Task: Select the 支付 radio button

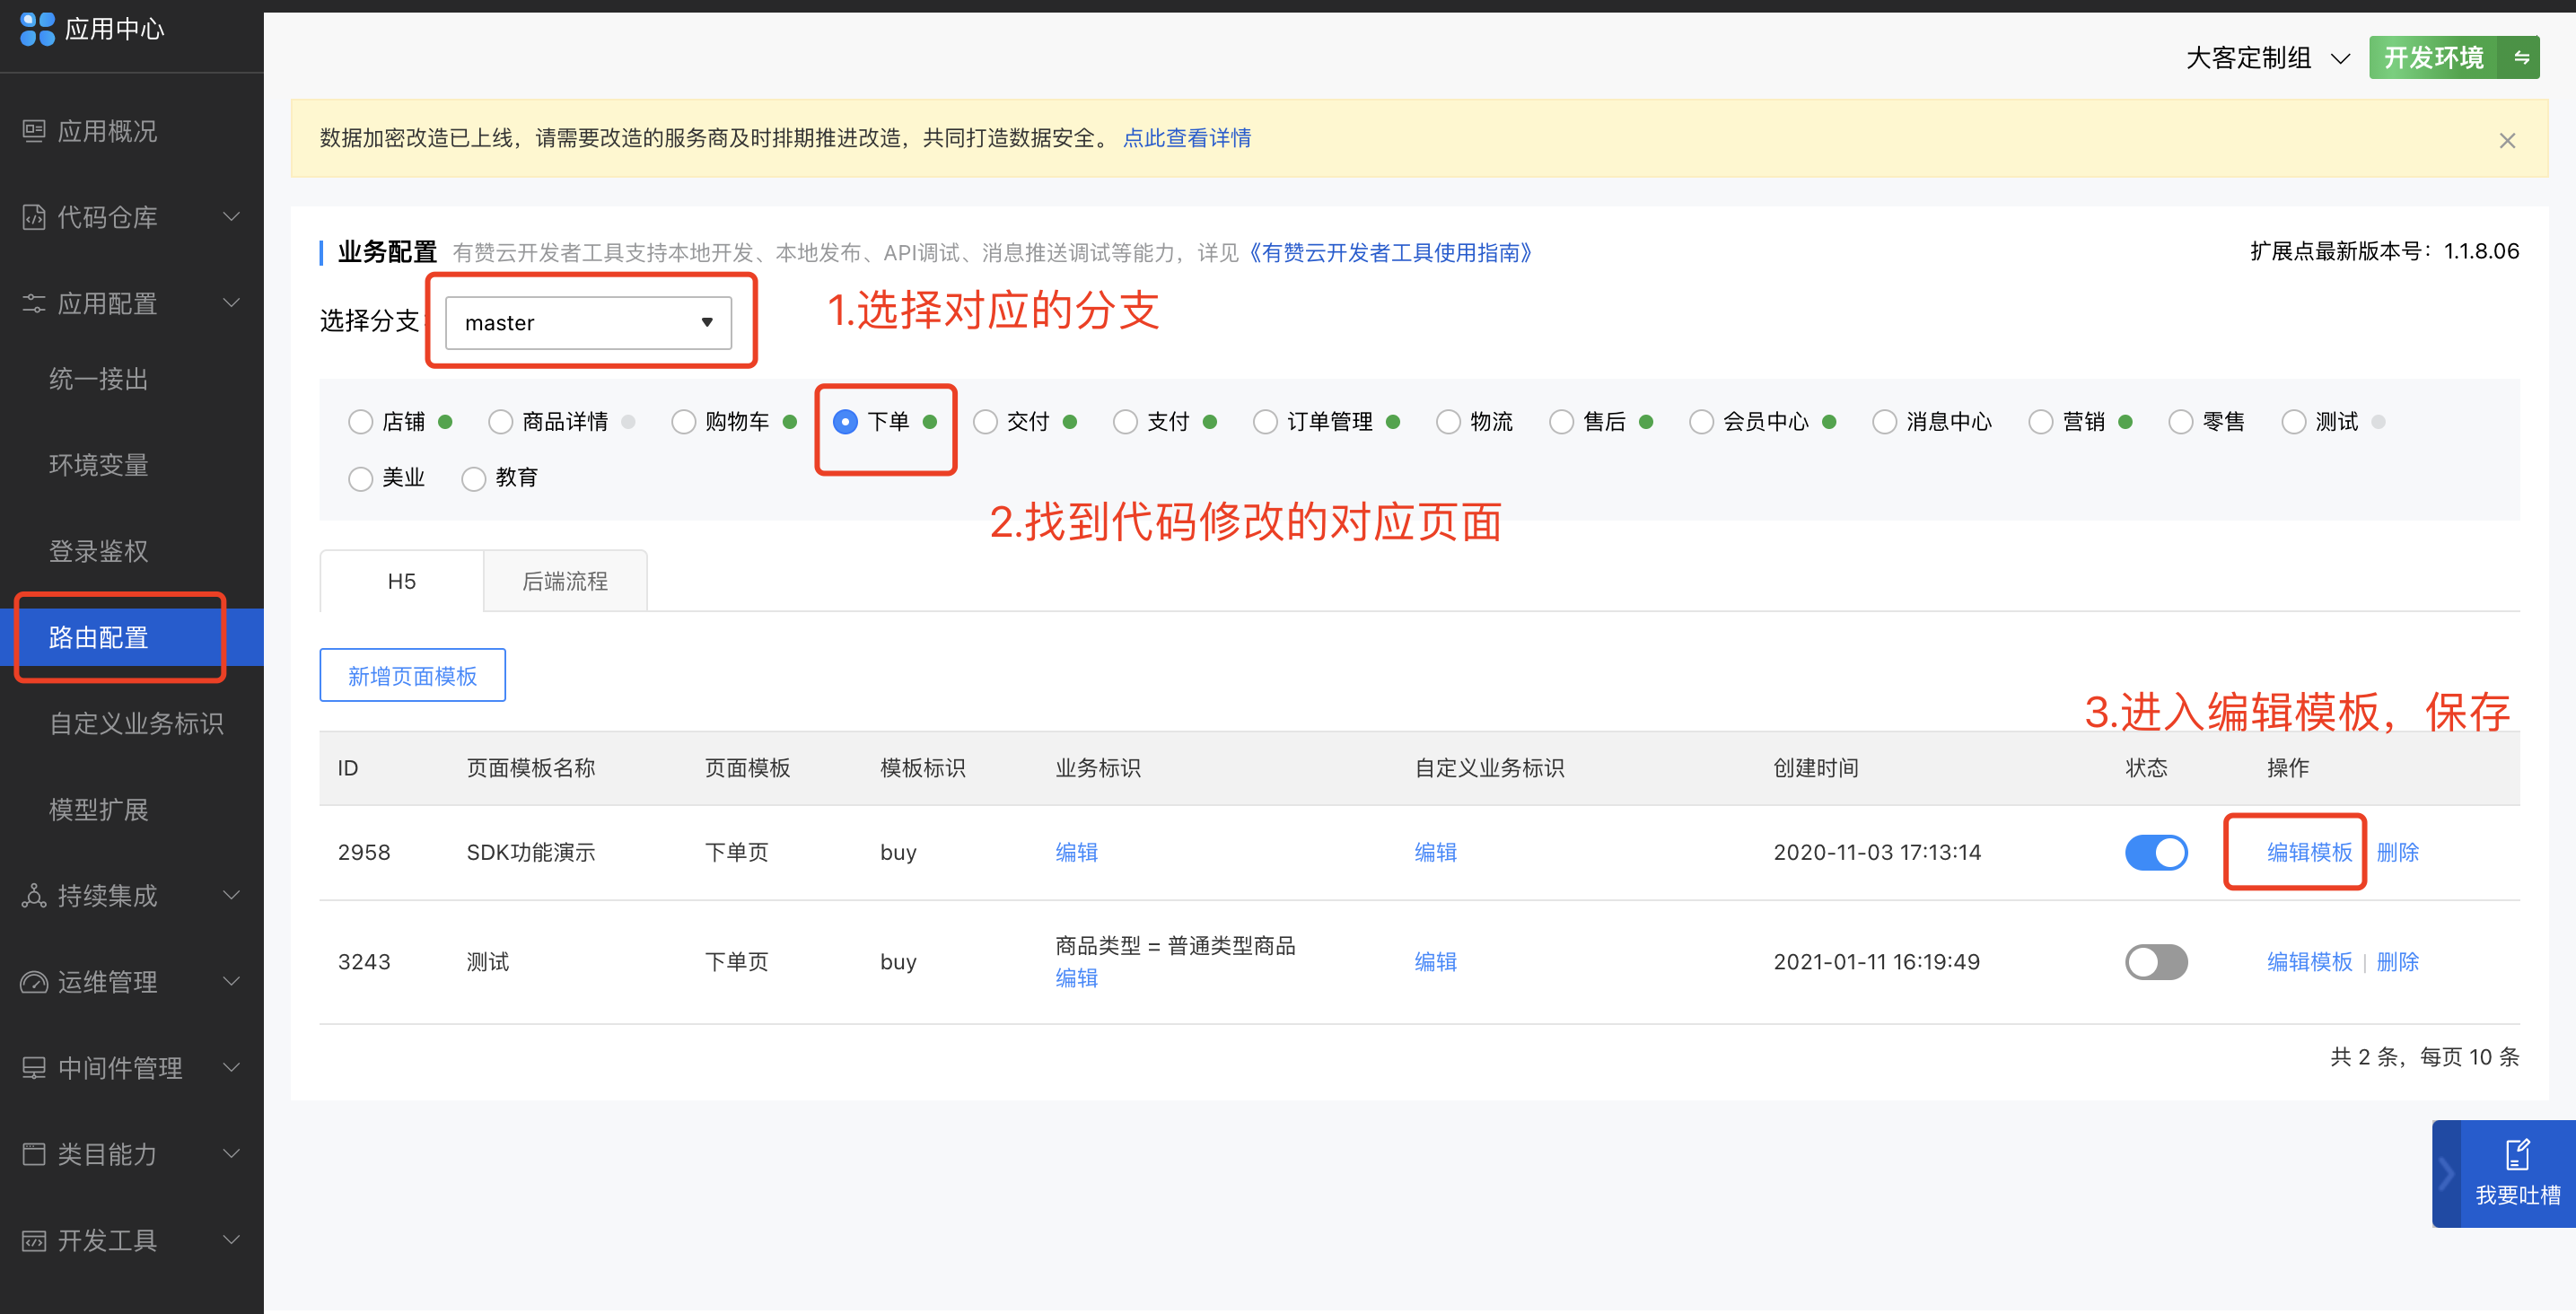Action: coord(1125,422)
